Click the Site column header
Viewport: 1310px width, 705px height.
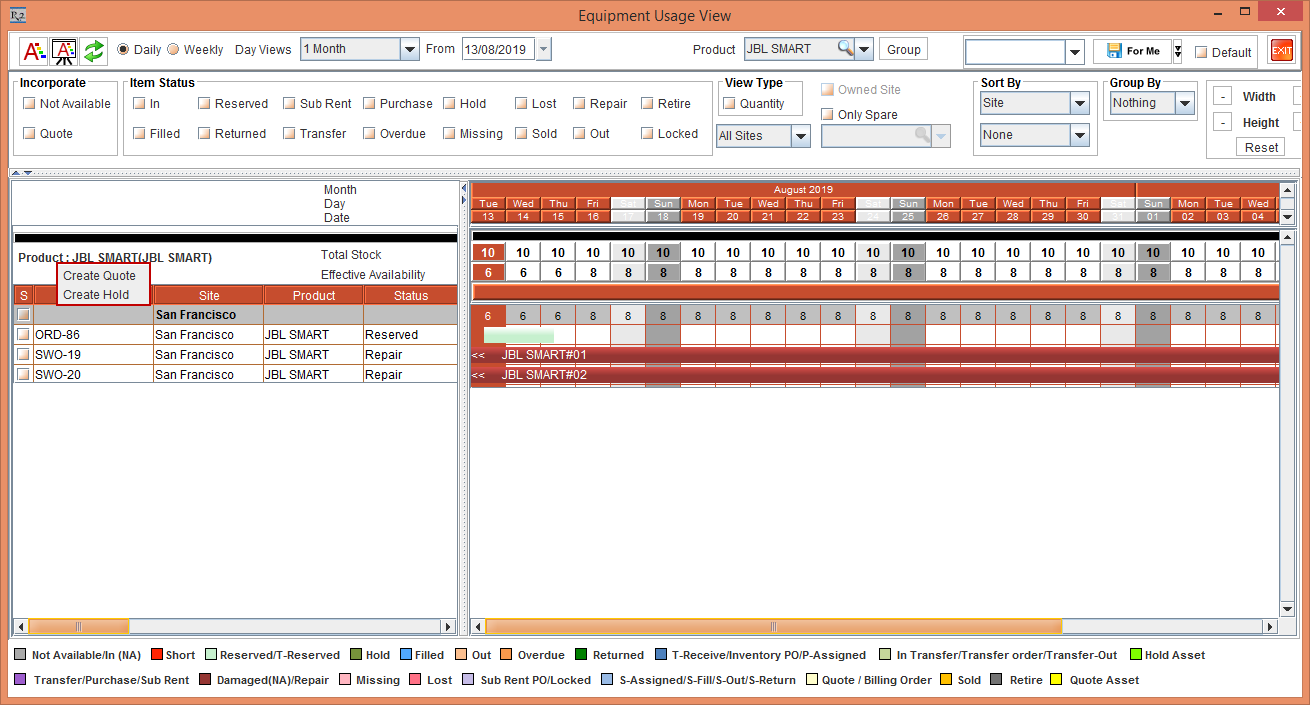pyautogui.click(x=209, y=295)
